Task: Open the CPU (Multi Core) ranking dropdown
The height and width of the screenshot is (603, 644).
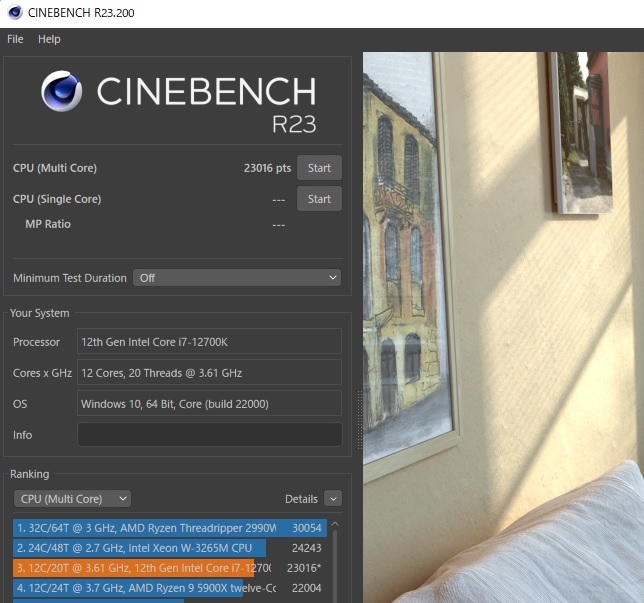Action: (x=72, y=499)
